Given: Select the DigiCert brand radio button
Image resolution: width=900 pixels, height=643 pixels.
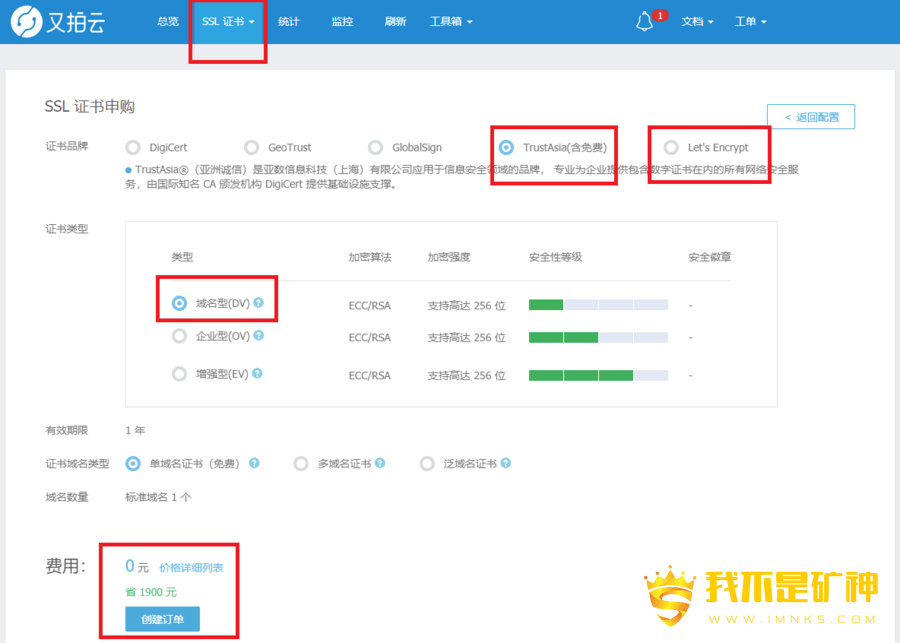Looking at the screenshot, I should click(x=133, y=148).
